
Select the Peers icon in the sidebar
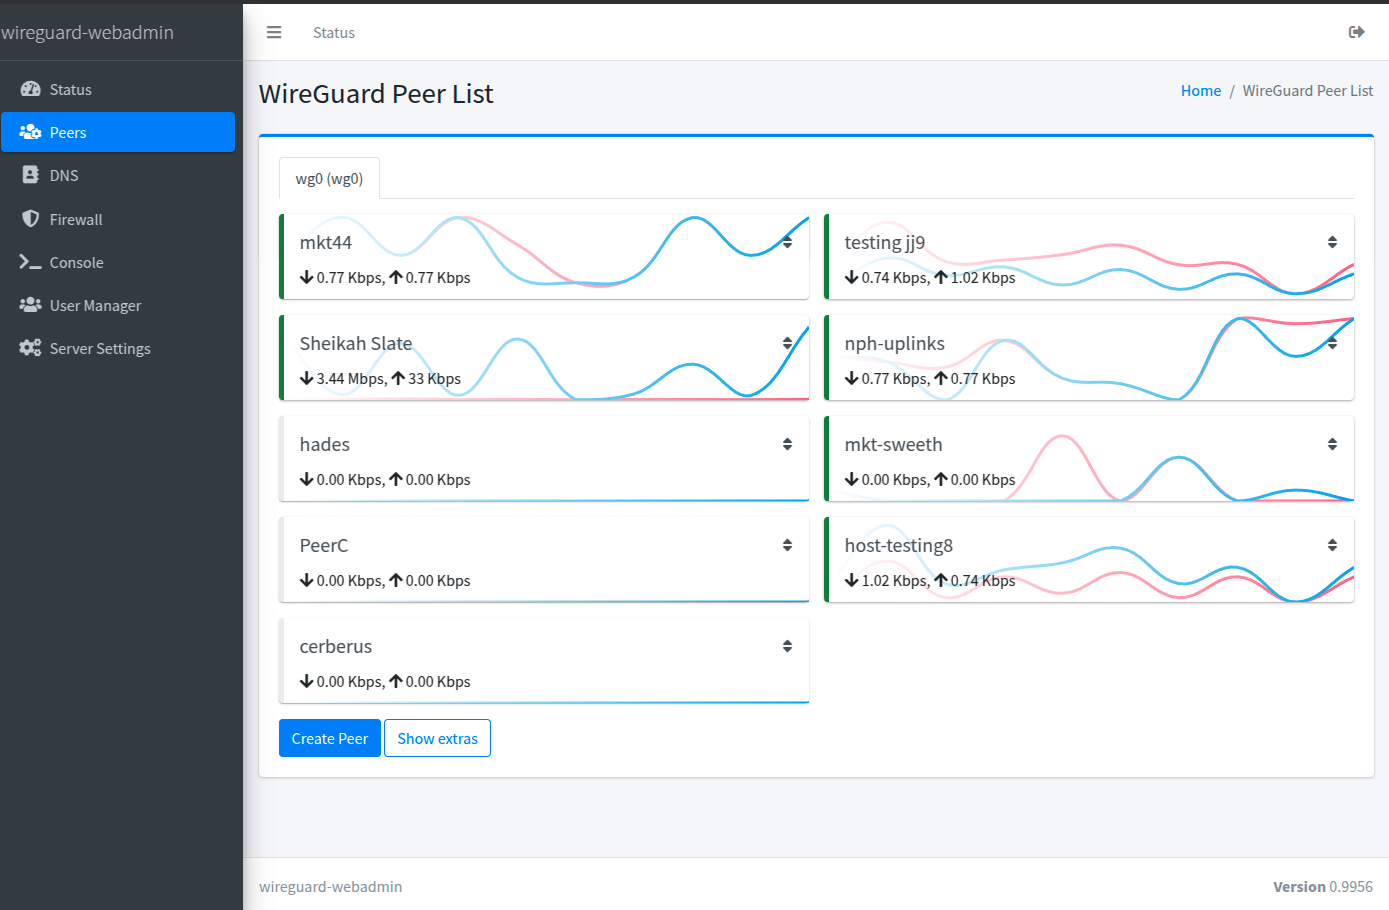(30, 132)
